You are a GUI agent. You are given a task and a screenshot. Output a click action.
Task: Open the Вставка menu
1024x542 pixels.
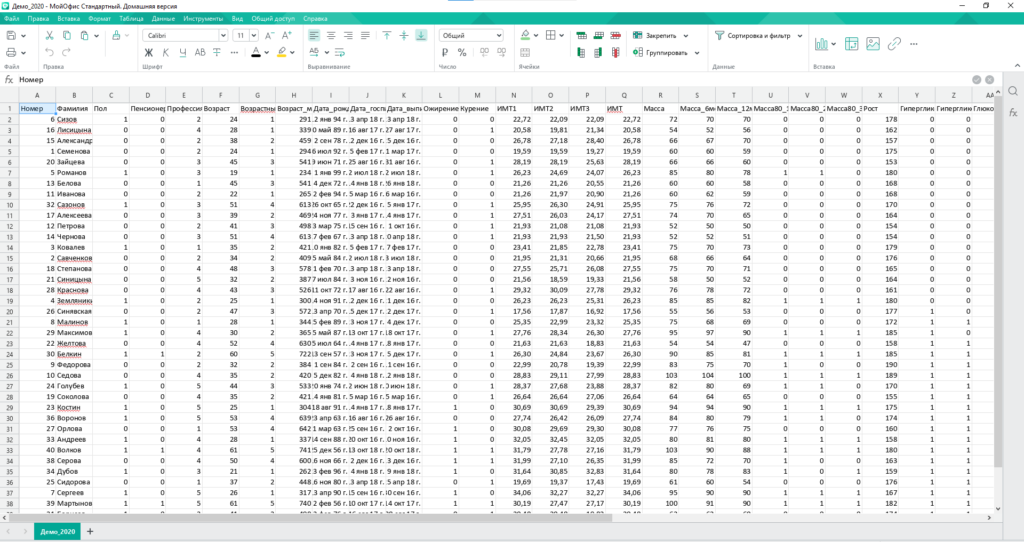click(x=69, y=18)
